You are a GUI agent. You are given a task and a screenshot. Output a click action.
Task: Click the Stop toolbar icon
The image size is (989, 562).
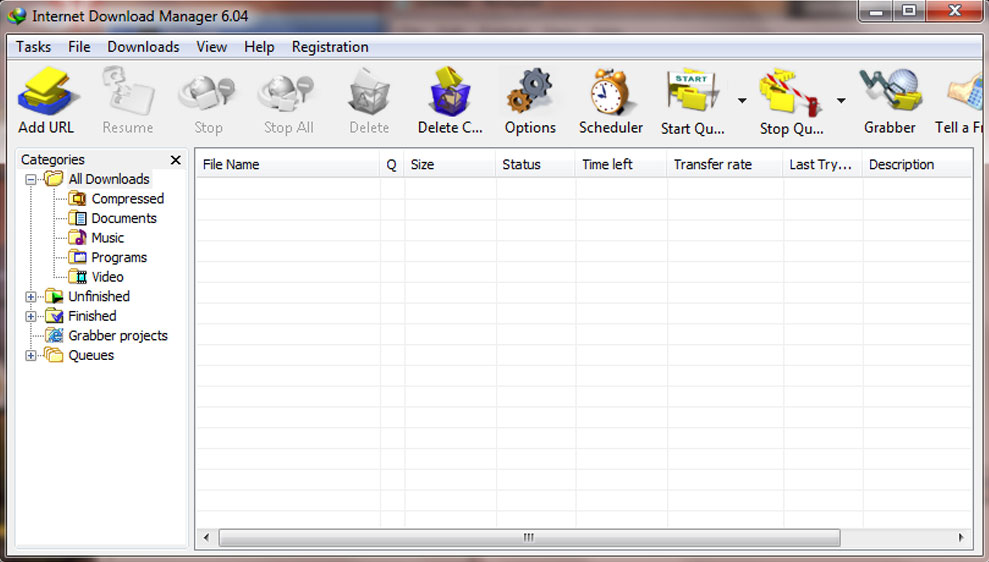tap(208, 93)
